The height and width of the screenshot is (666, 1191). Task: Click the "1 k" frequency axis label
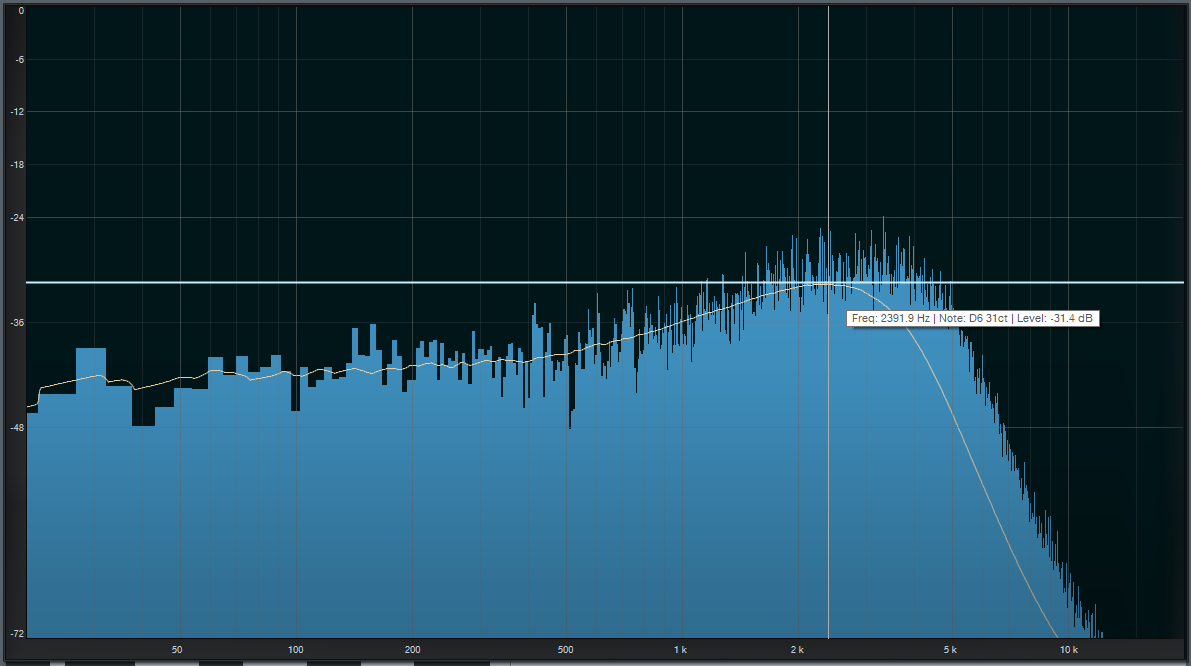coord(680,650)
